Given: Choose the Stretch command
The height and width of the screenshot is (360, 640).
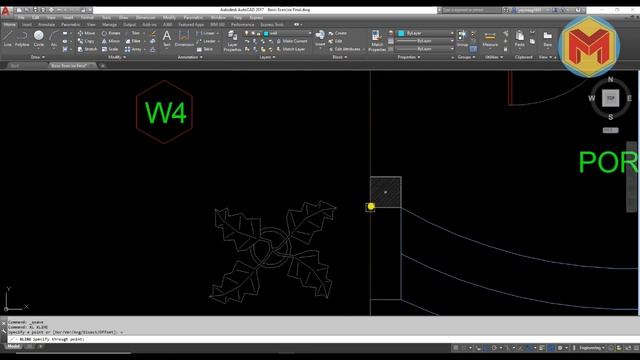Looking at the screenshot, I should (87, 49).
